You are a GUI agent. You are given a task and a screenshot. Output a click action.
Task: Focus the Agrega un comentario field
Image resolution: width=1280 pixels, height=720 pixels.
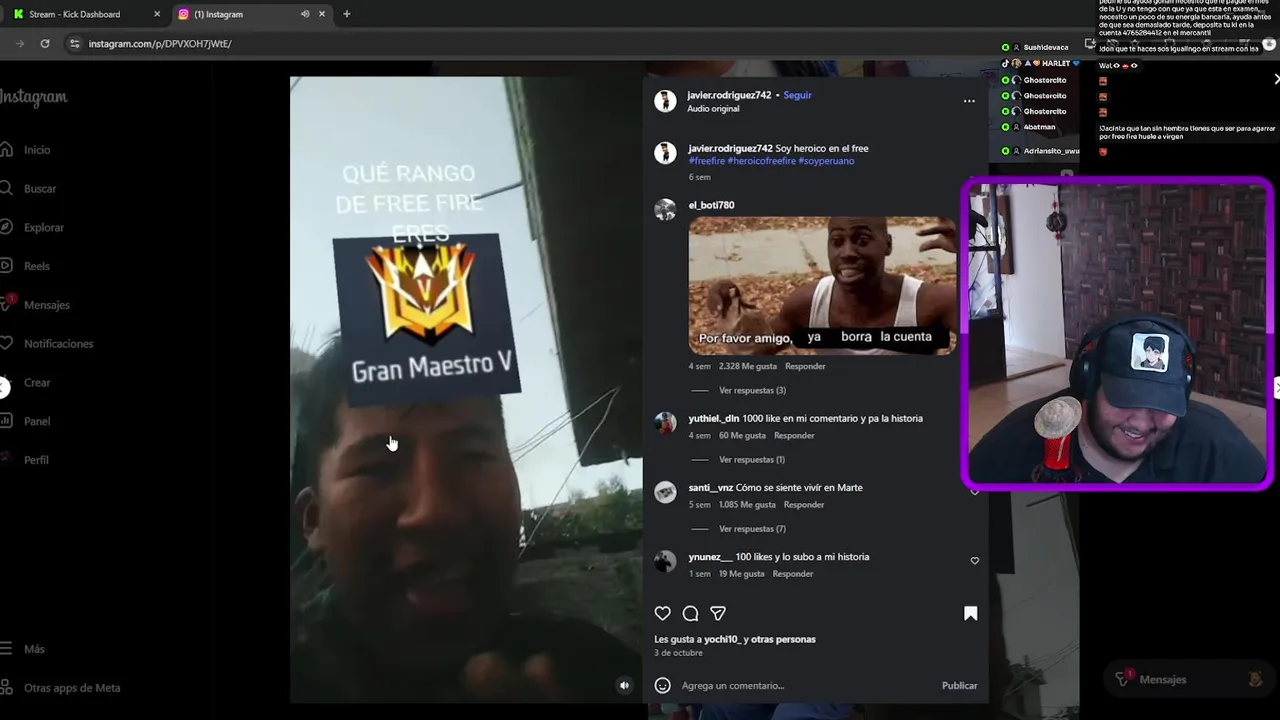click(805, 685)
